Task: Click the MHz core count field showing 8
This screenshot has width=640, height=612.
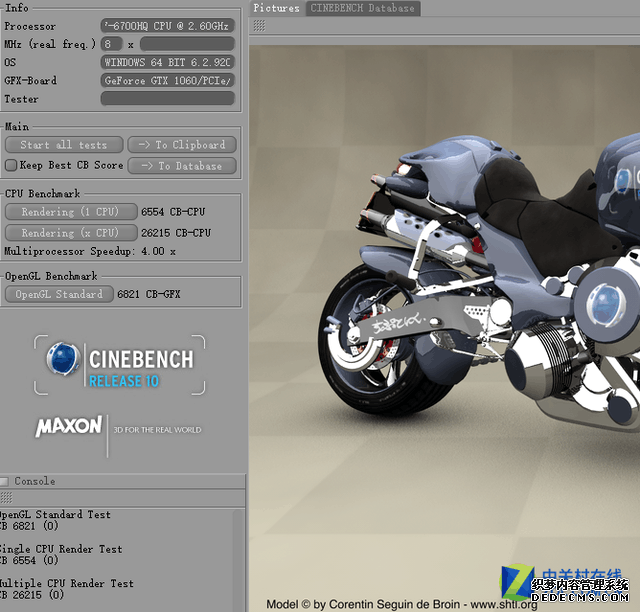Action: pyautogui.click(x=111, y=44)
